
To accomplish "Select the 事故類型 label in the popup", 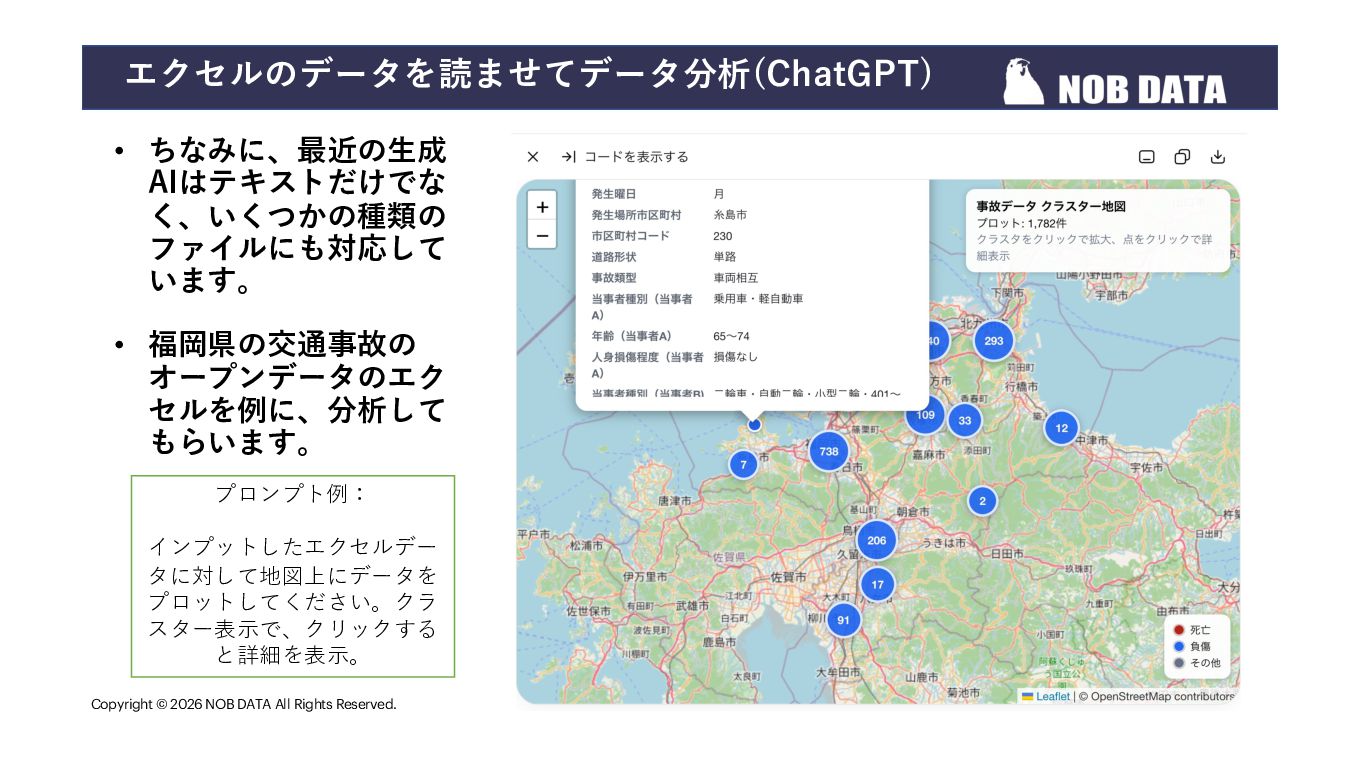I will pos(614,278).
